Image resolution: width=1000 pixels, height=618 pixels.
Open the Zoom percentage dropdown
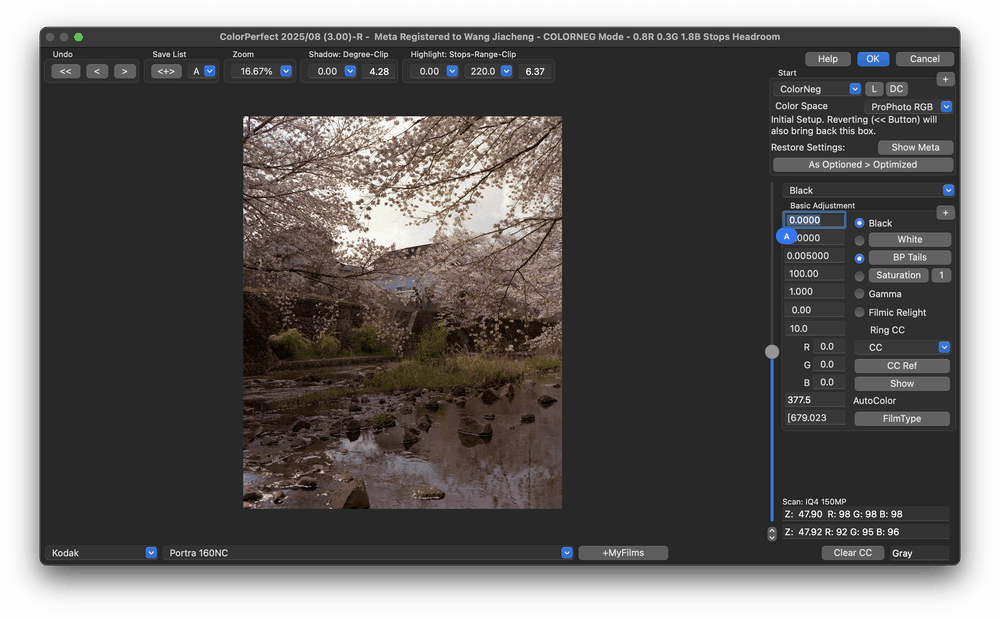[286, 71]
